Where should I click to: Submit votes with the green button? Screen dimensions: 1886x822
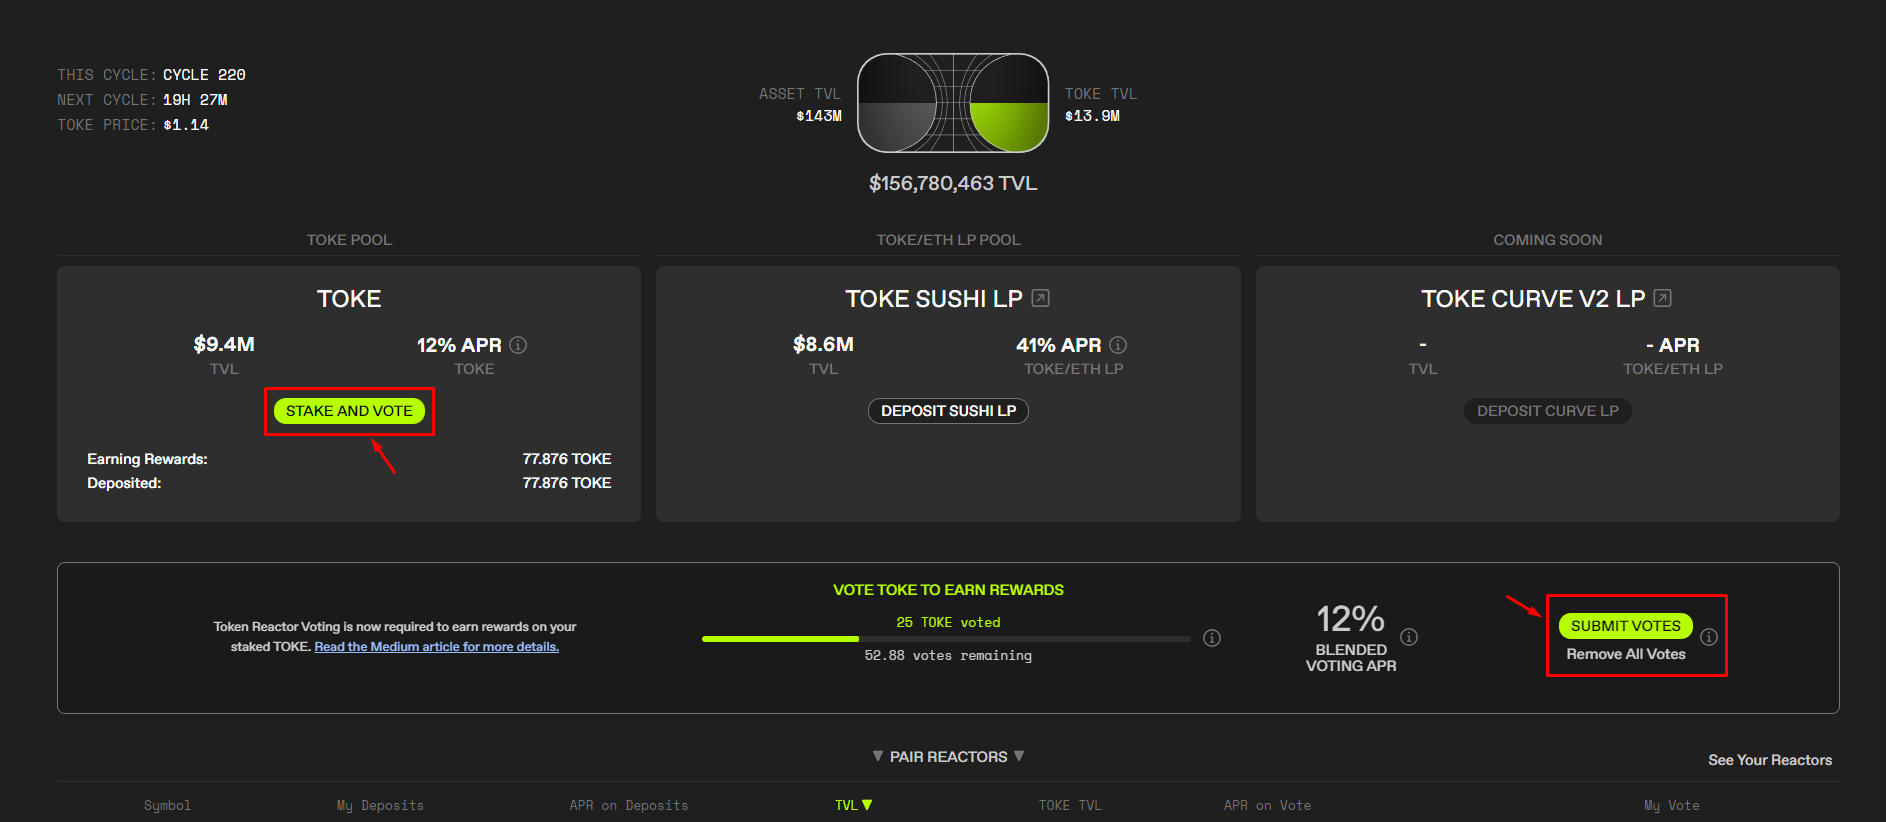point(1625,626)
